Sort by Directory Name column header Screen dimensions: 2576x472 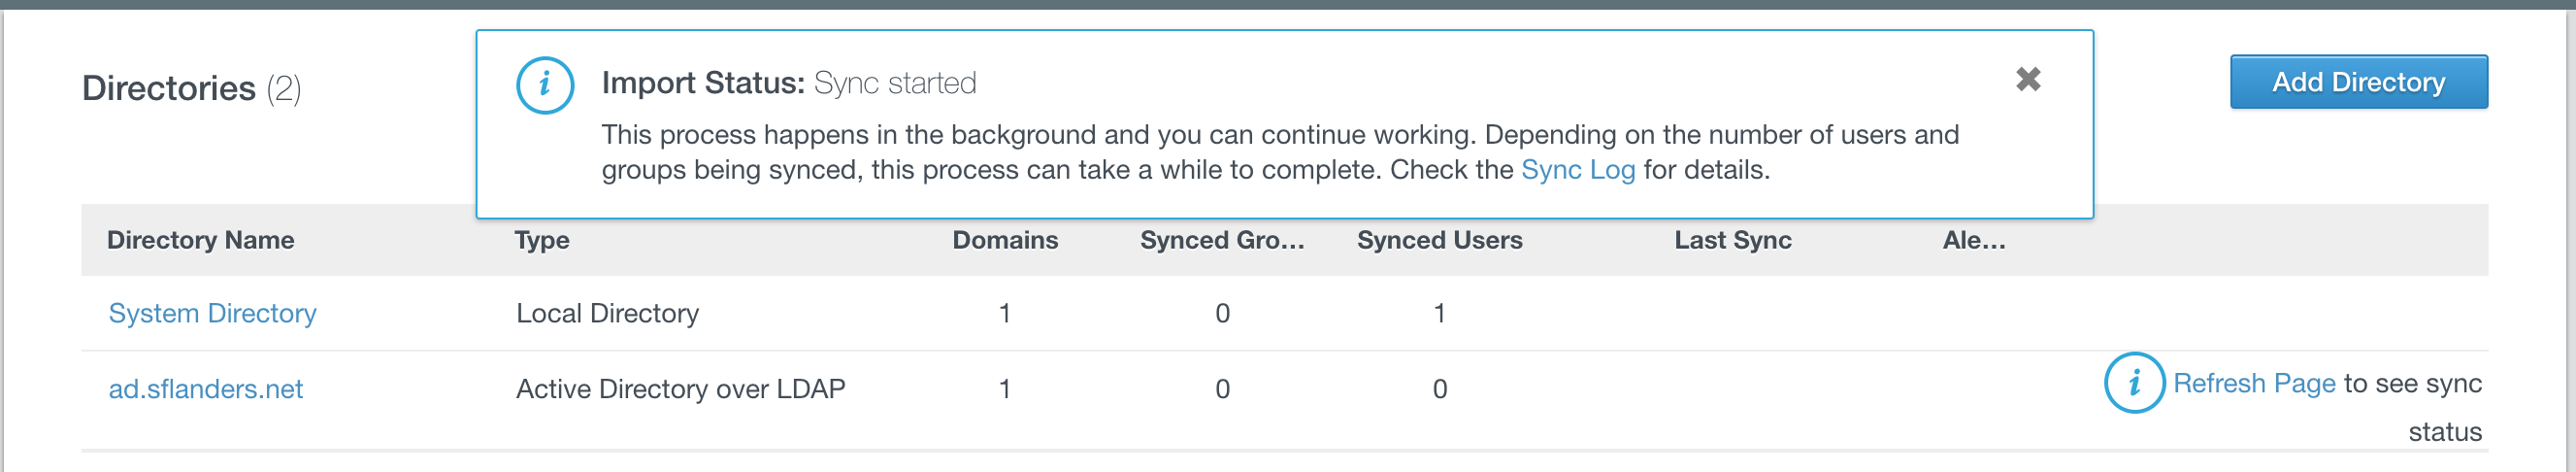[x=200, y=241]
